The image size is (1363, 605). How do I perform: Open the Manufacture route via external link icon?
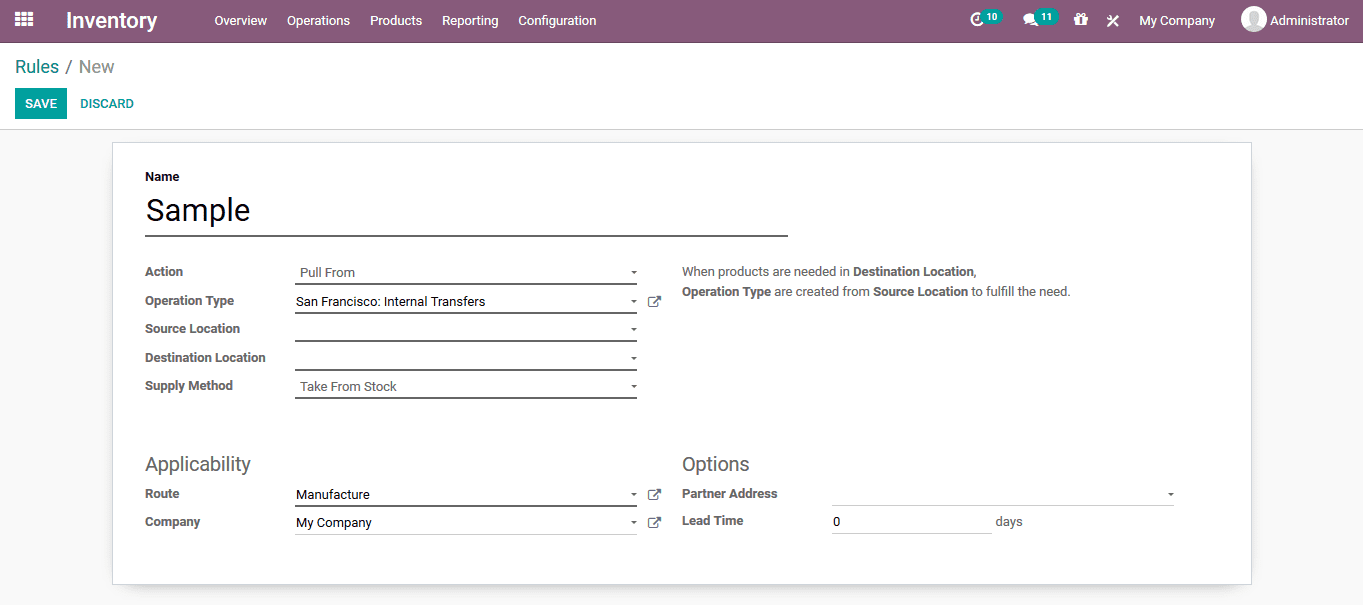coord(654,494)
